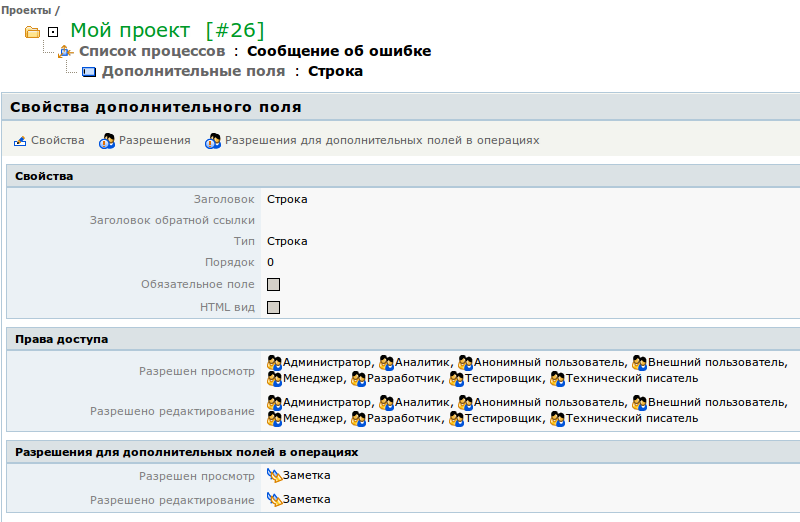This screenshot has height=522, width=800.
Task: Click the Список процессов workflow icon
Action: (x=66, y=52)
